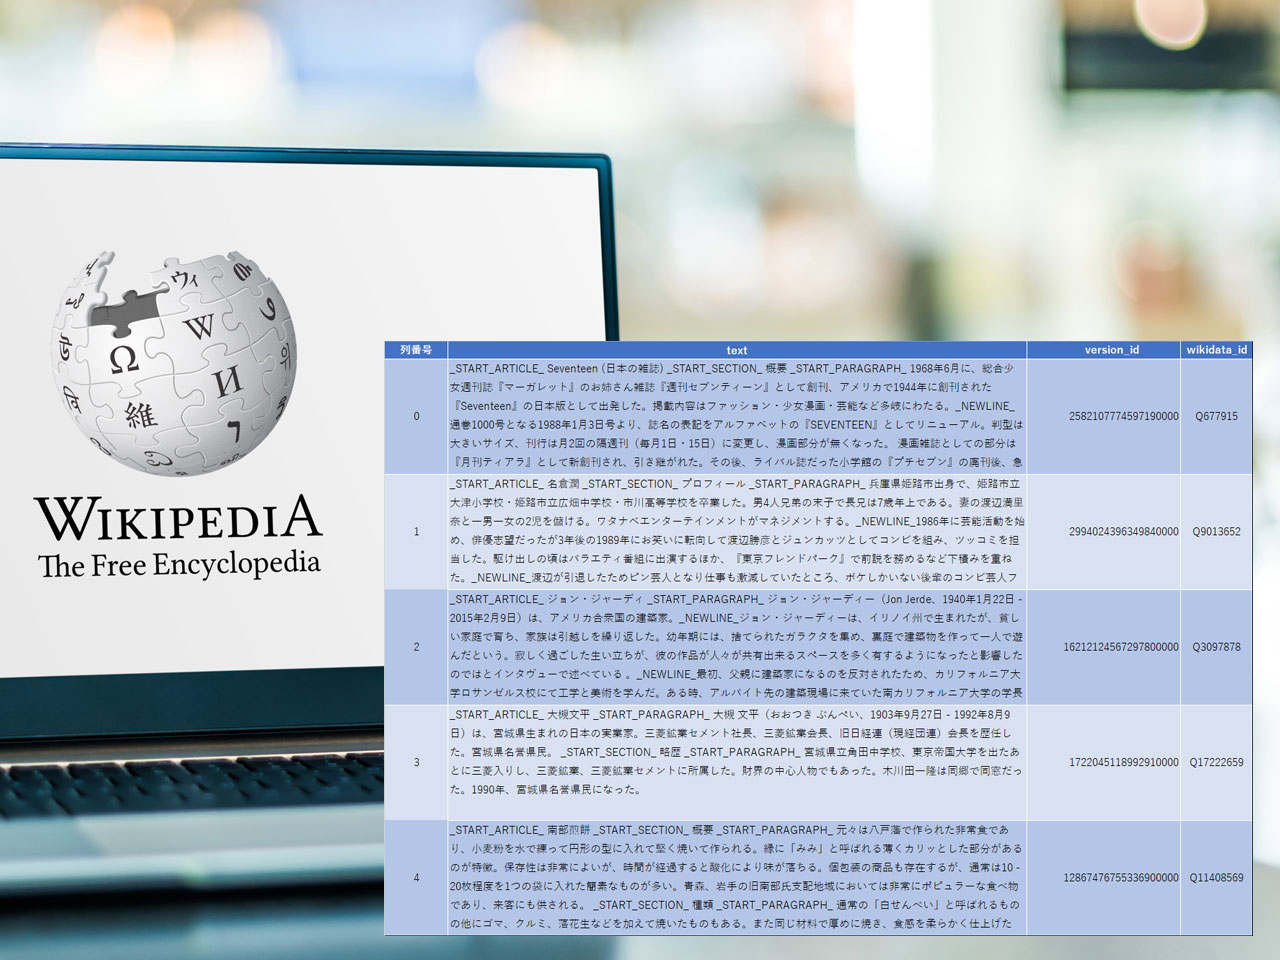Select the ジョン・ジャーディ article text cell

(737, 647)
